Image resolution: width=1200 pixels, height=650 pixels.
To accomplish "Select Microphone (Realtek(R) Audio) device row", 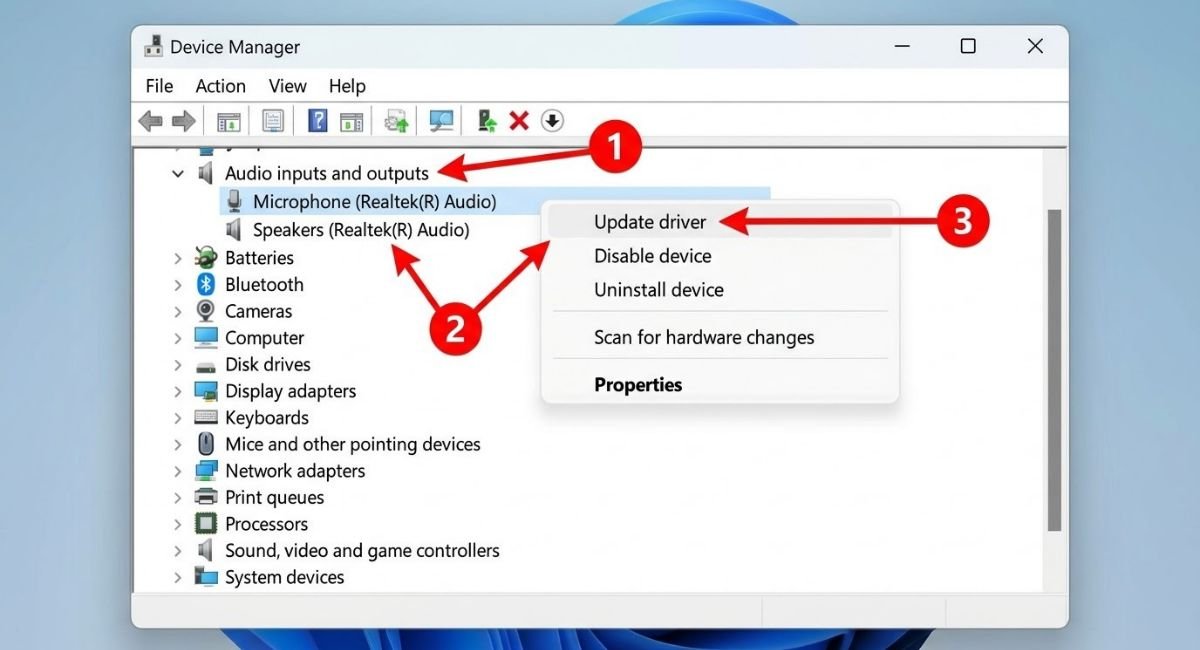I will point(374,201).
